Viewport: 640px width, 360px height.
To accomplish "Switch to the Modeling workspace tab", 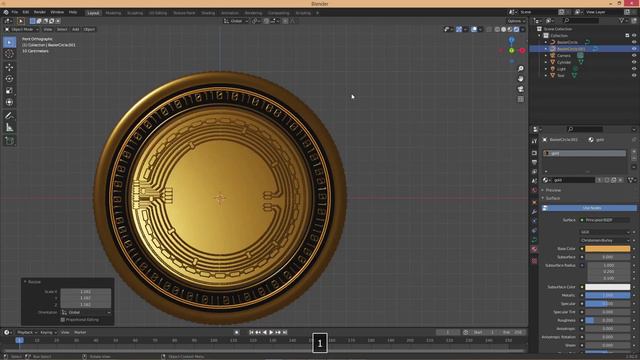I will tap(113, 13).
